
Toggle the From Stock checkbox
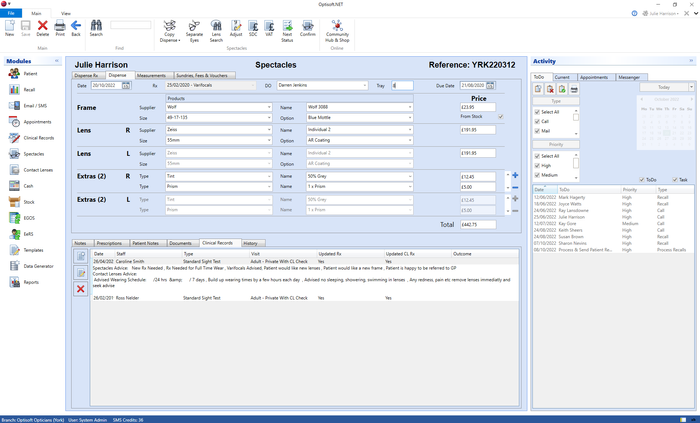click(x=500, y=116)
